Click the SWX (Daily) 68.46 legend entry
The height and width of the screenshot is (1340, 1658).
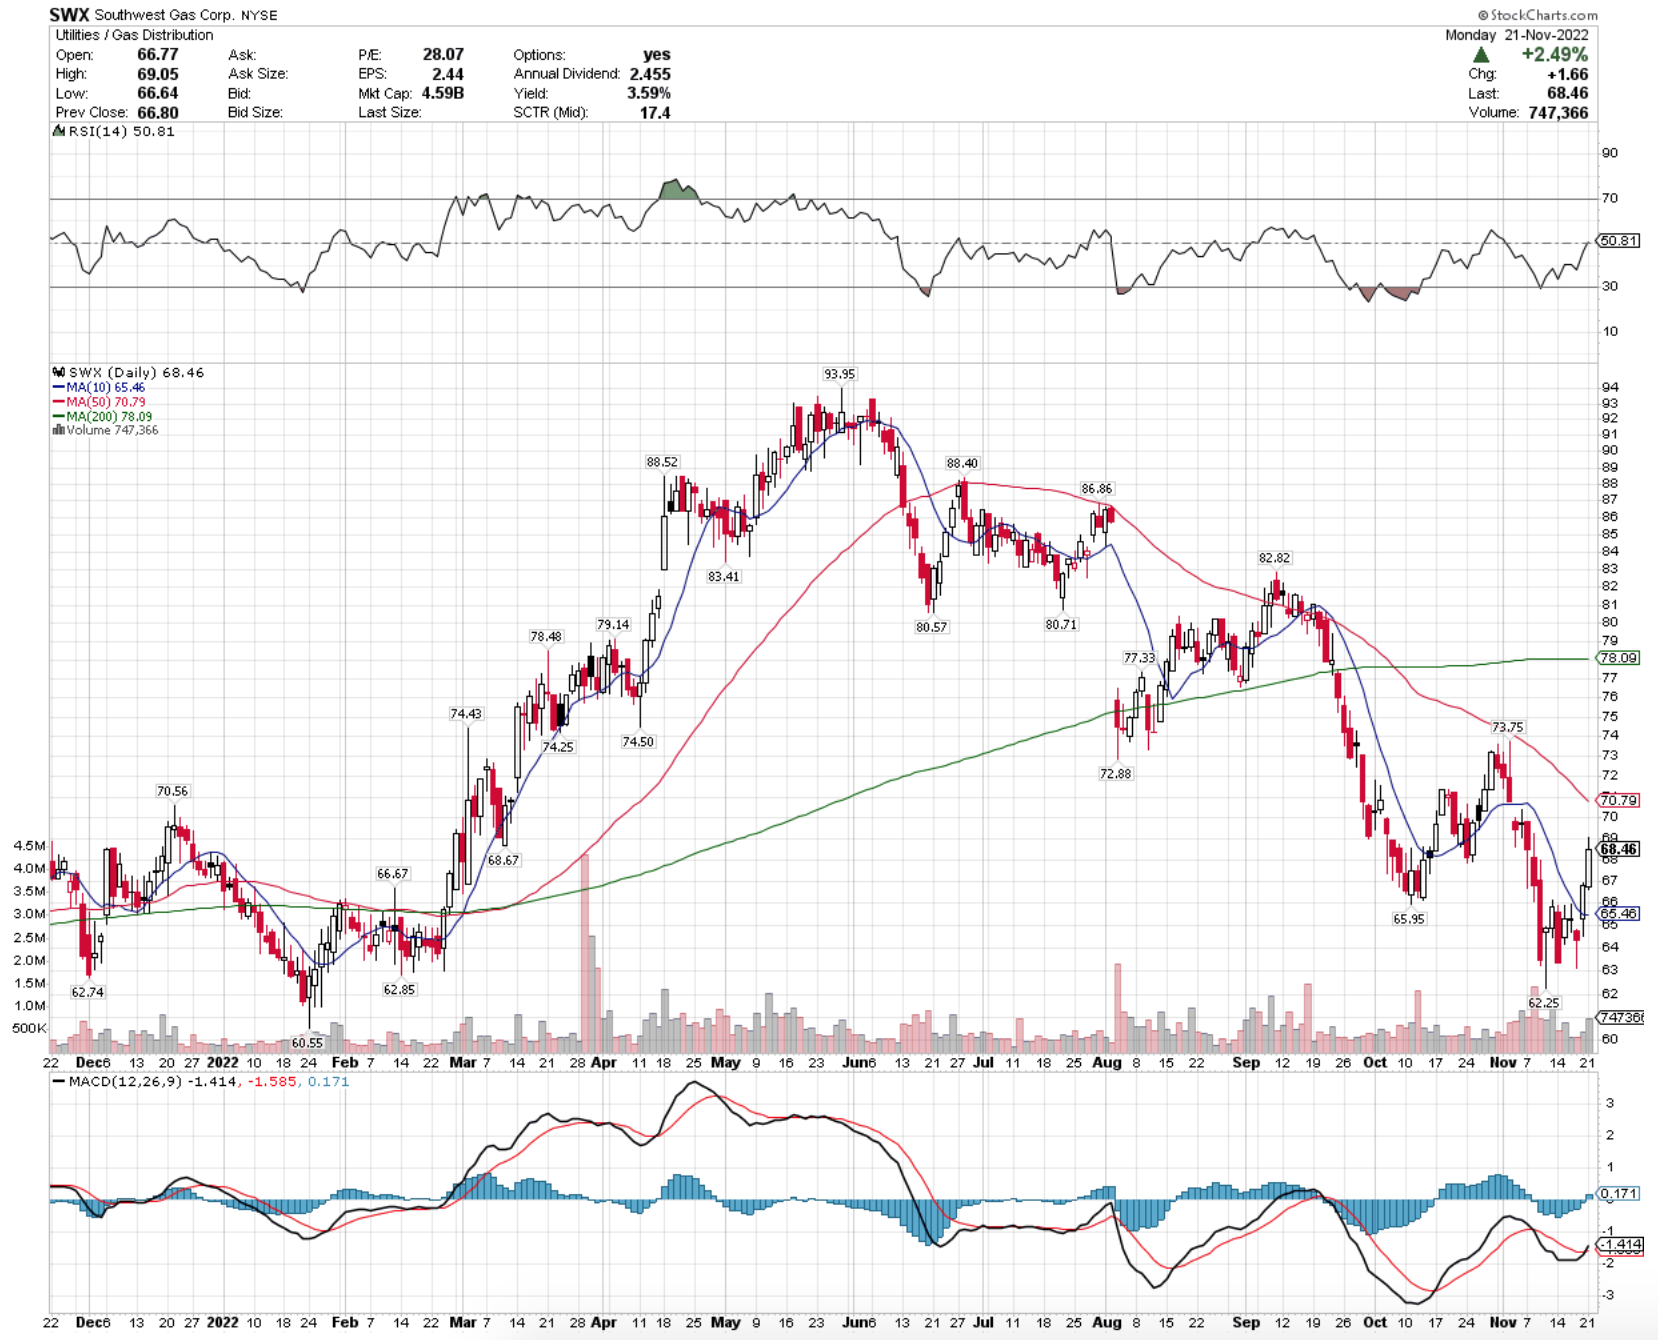[128, 372]
